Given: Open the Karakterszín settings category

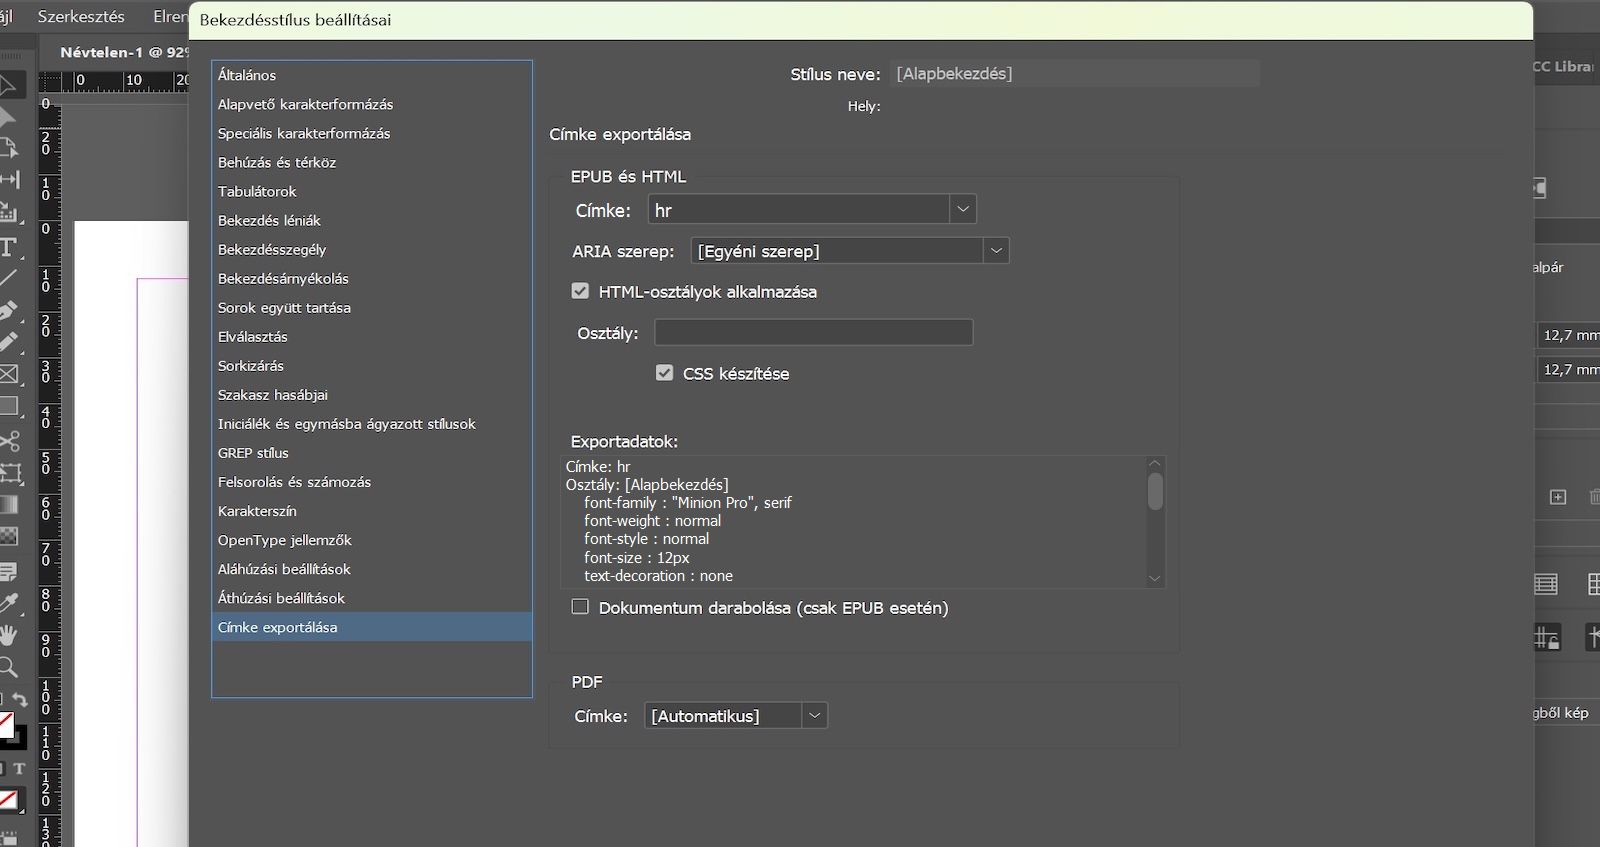Looking at the screenshot, I should 257,511.
